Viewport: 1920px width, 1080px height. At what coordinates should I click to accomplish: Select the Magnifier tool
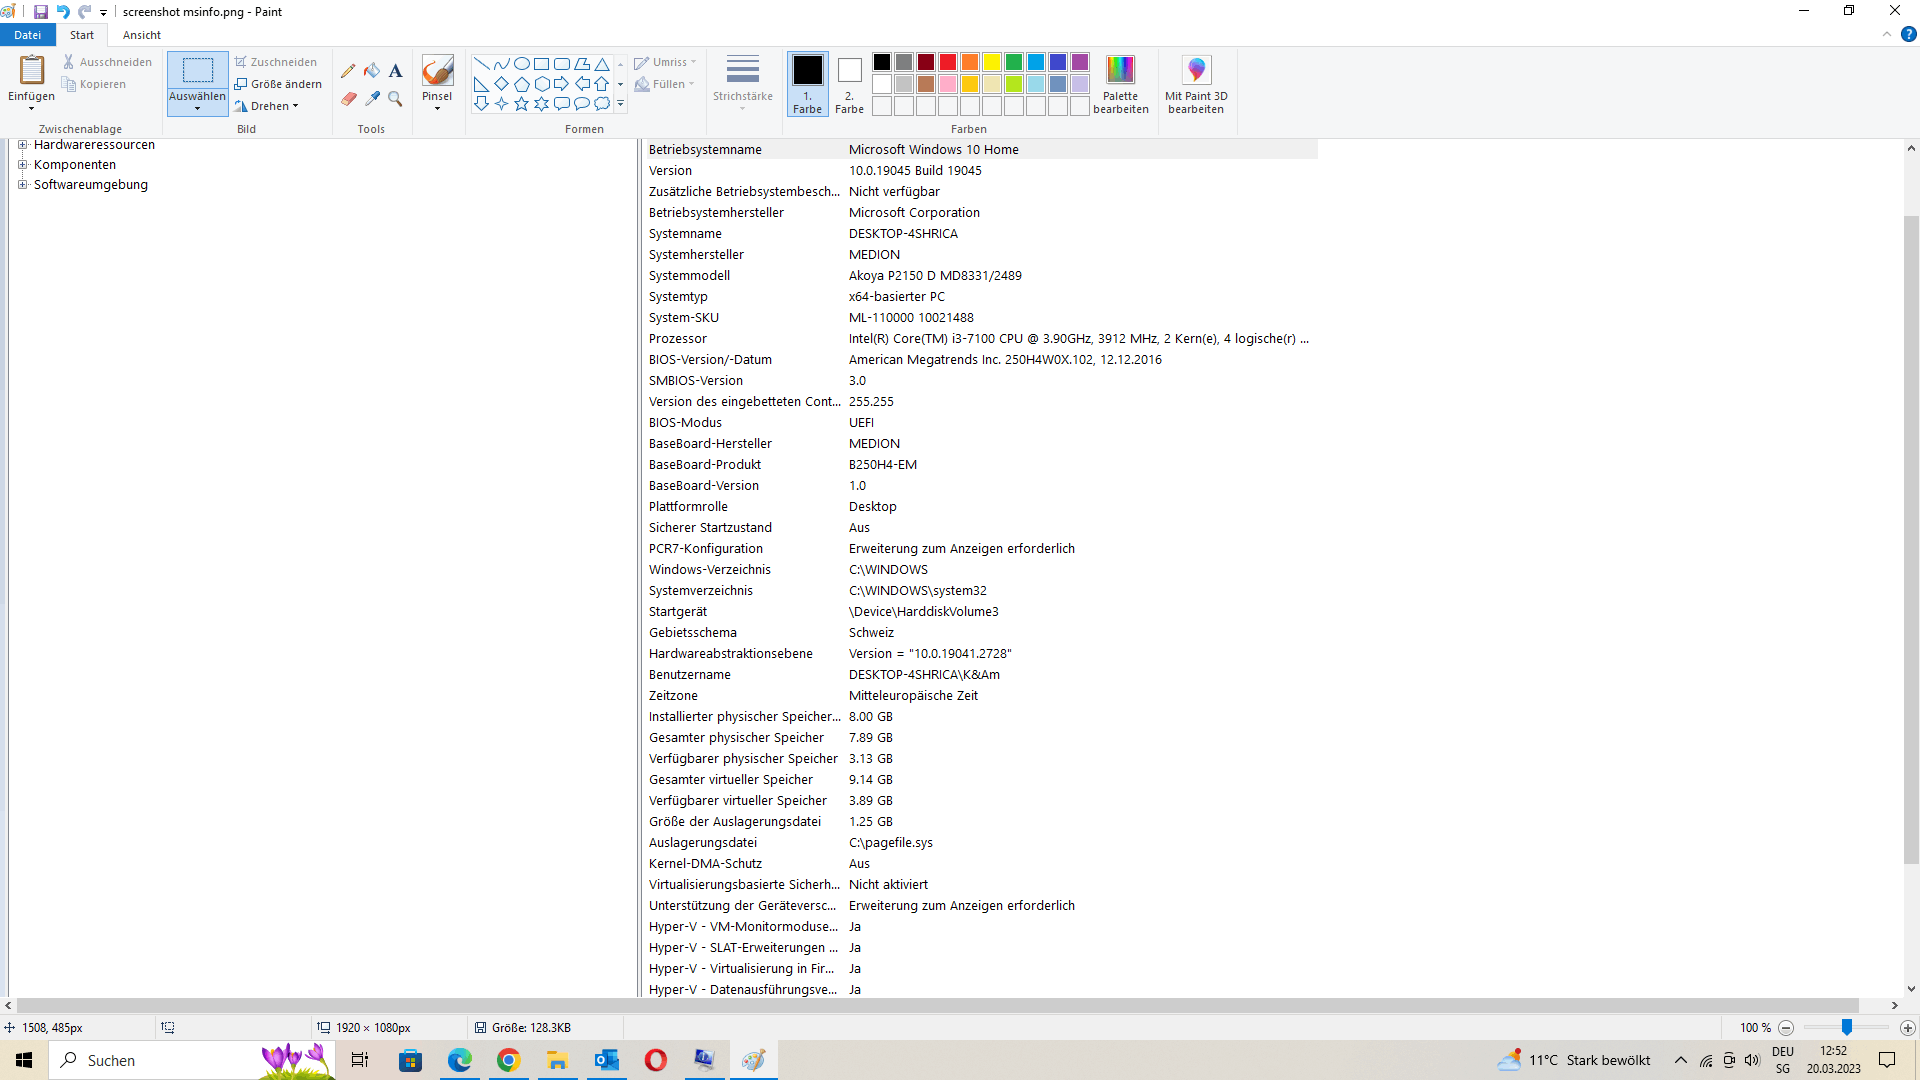[396, 99]
